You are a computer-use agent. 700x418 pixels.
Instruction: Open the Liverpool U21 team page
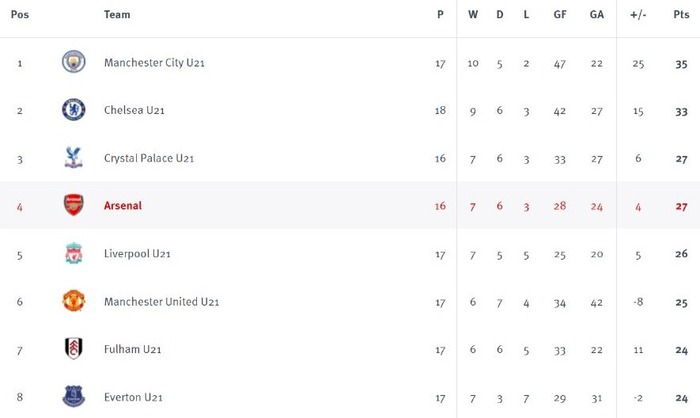pyautogui.click(x=137, y=254)
